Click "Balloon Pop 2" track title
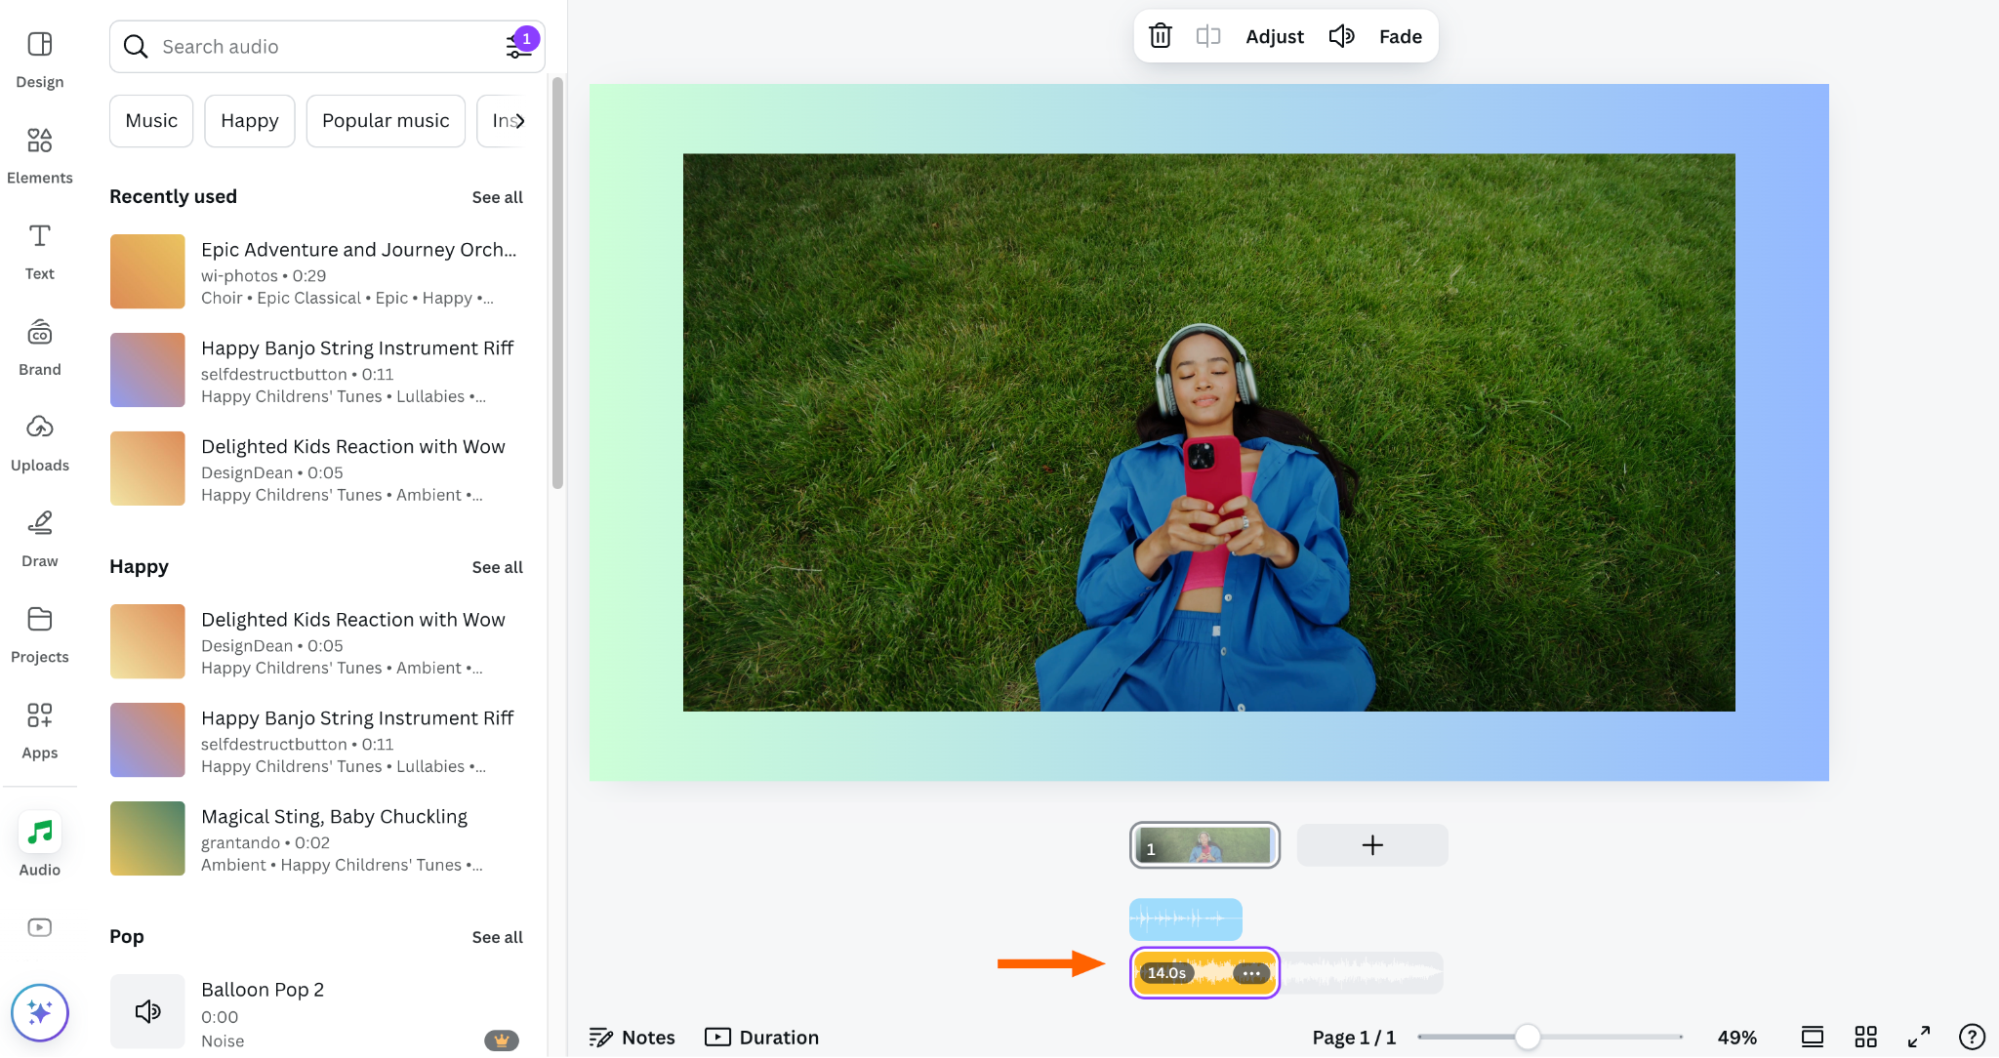 (x=262, y=990)
